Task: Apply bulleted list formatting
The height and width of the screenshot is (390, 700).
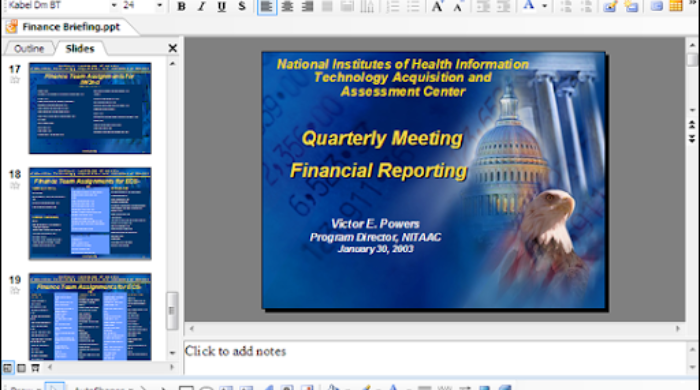Action: pos(413,6)
